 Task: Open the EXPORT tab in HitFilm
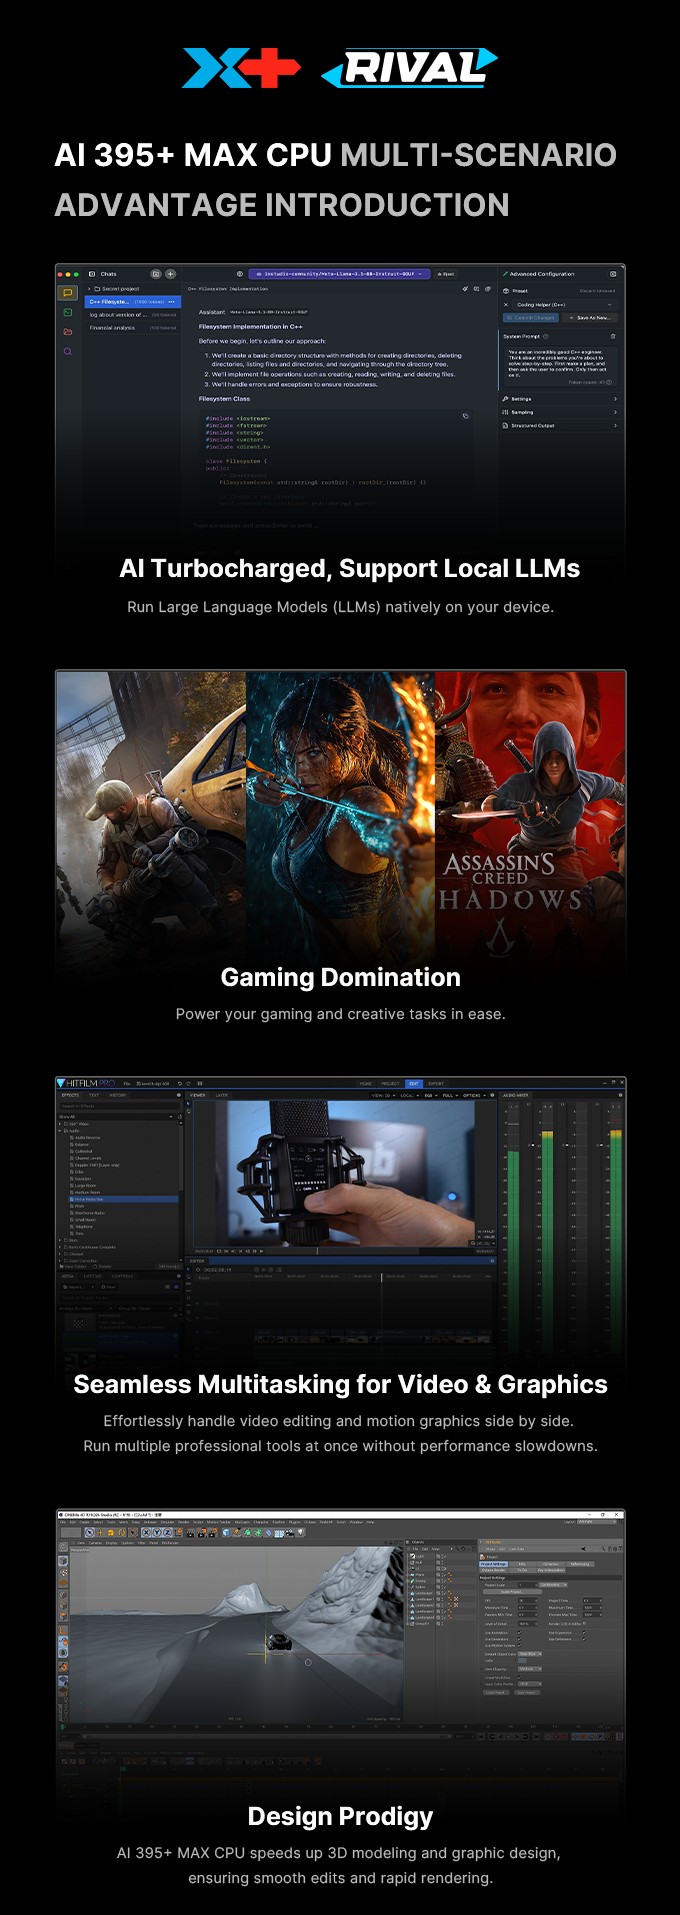click(x=436, y=1083)
